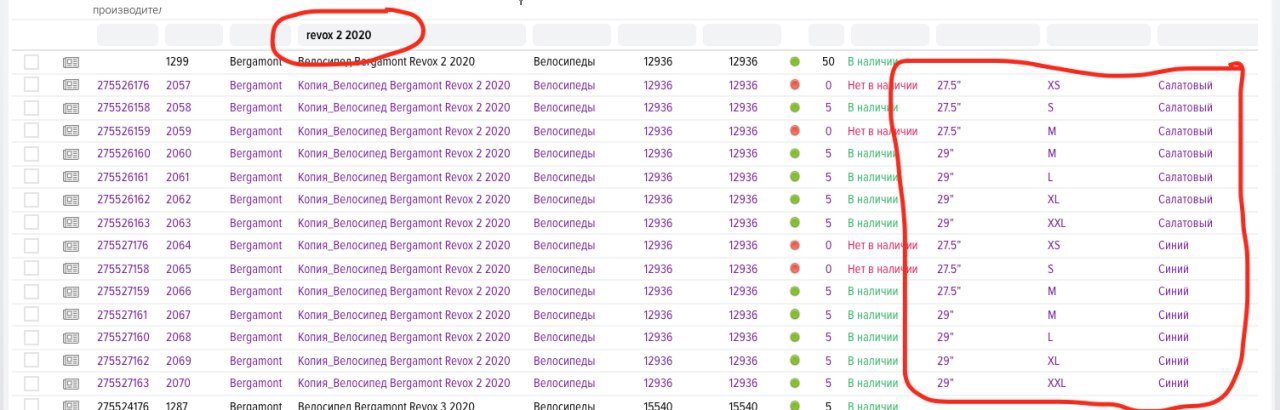Select the checkbox of product 275527176
1280x410 pixels.
[31, 246]
